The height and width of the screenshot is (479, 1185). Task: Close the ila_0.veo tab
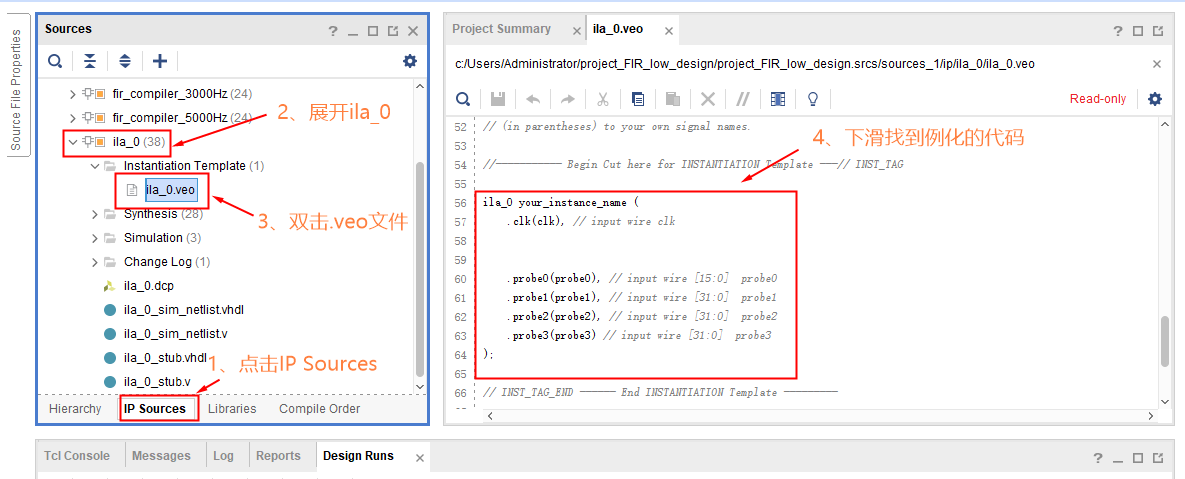pyautogui.click(x=668, y=31)
